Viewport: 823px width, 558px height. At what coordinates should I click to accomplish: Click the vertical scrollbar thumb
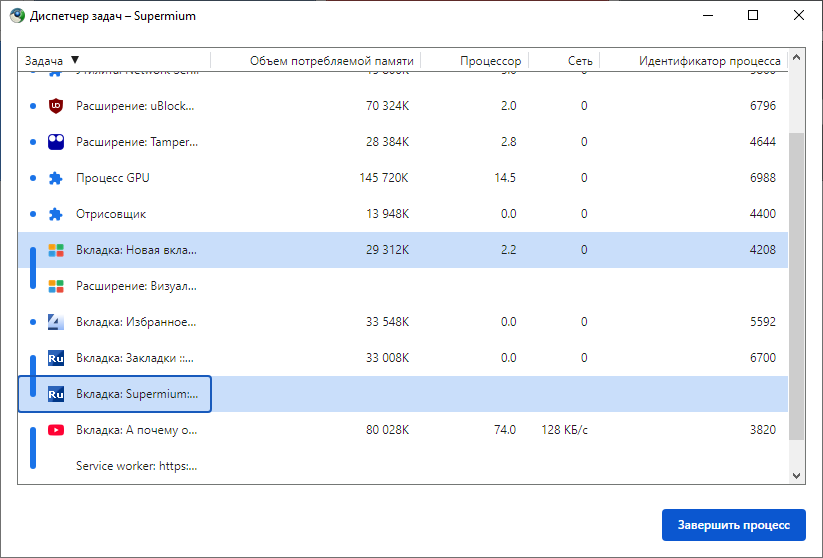(796, 286)
